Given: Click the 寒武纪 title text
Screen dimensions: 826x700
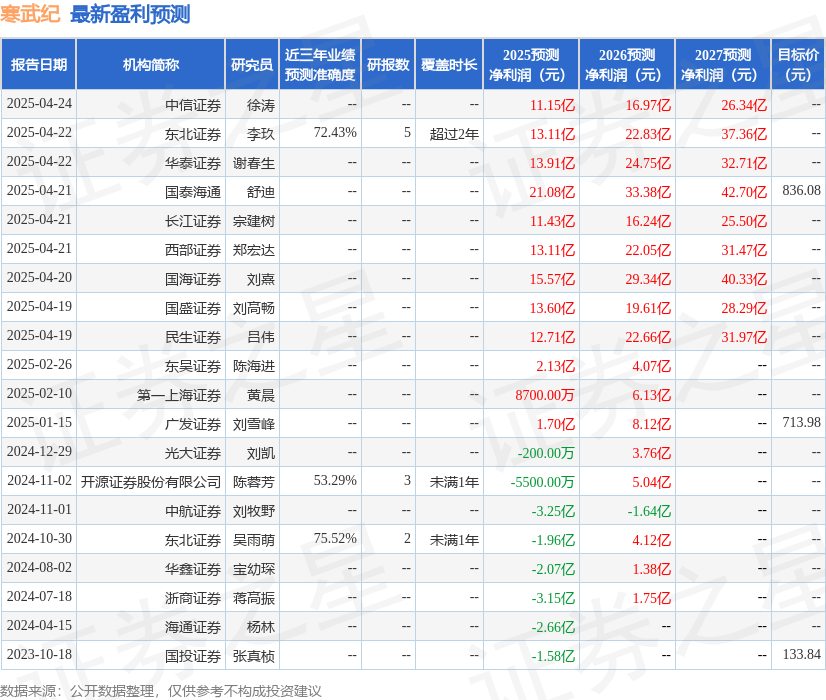Looking at the screenshot, I should click(x=30, y=14).
